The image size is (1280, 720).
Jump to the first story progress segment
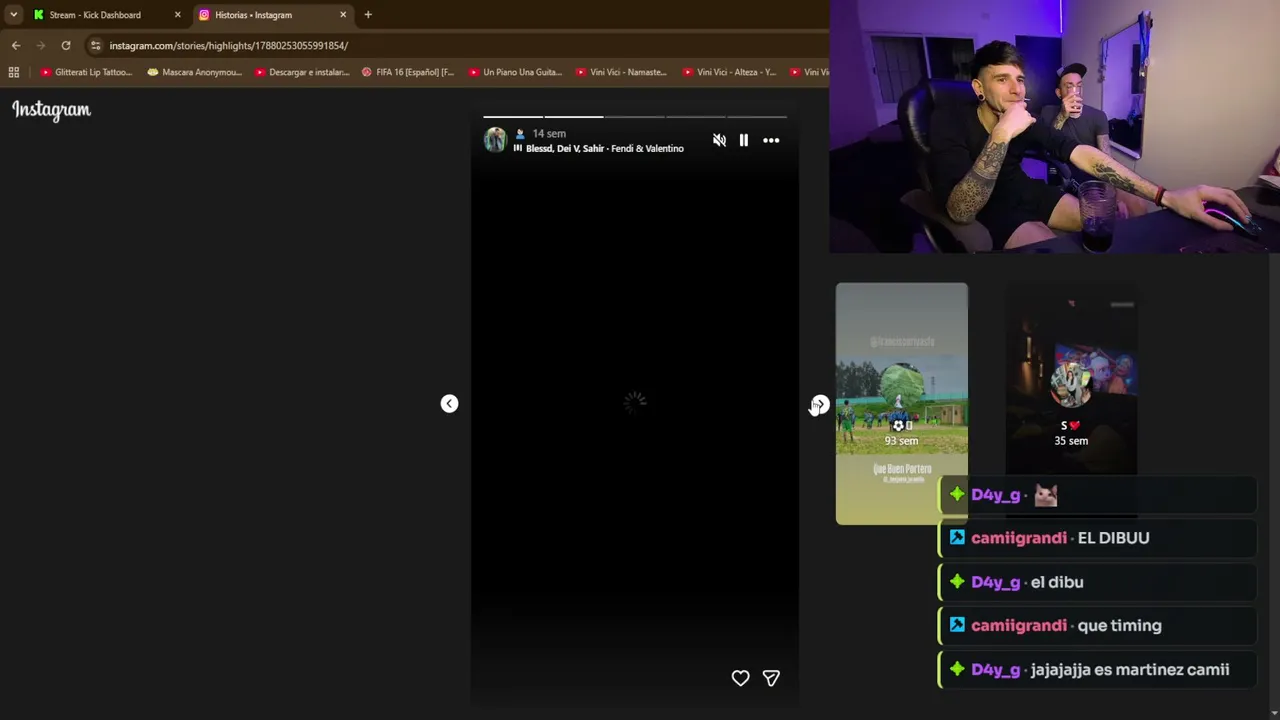click(513, 117)
